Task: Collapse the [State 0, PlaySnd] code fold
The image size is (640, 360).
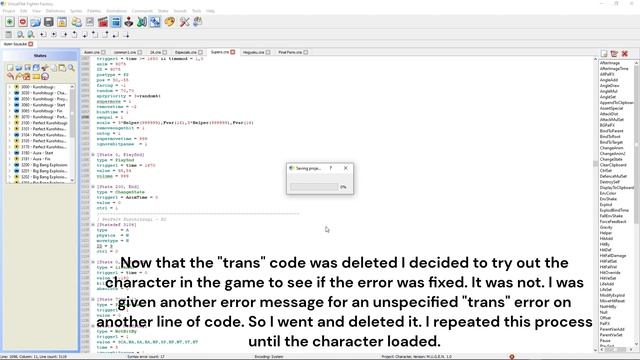Action: [93, 155]
